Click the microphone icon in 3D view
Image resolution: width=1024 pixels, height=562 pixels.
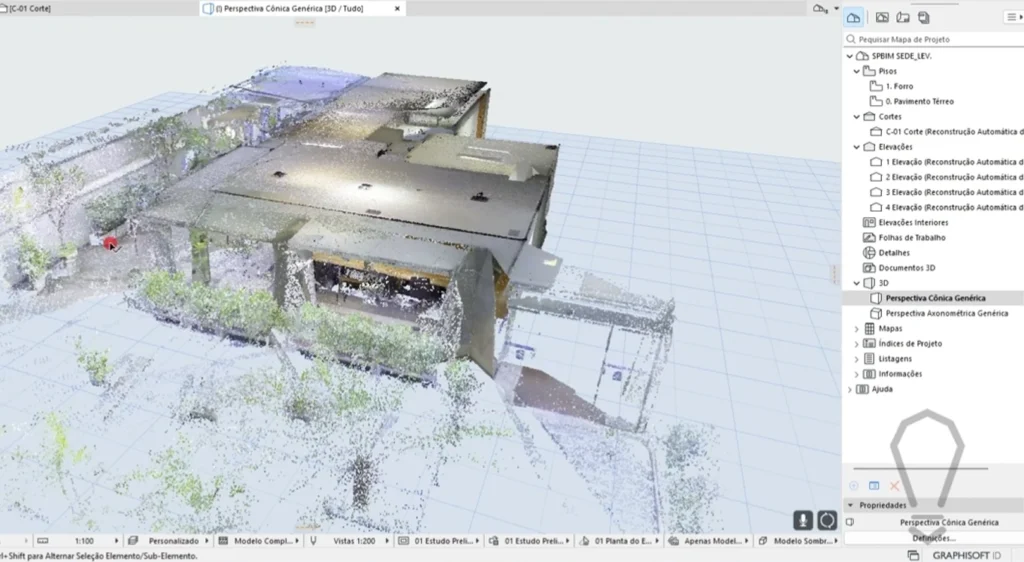[x=803, y=520]
